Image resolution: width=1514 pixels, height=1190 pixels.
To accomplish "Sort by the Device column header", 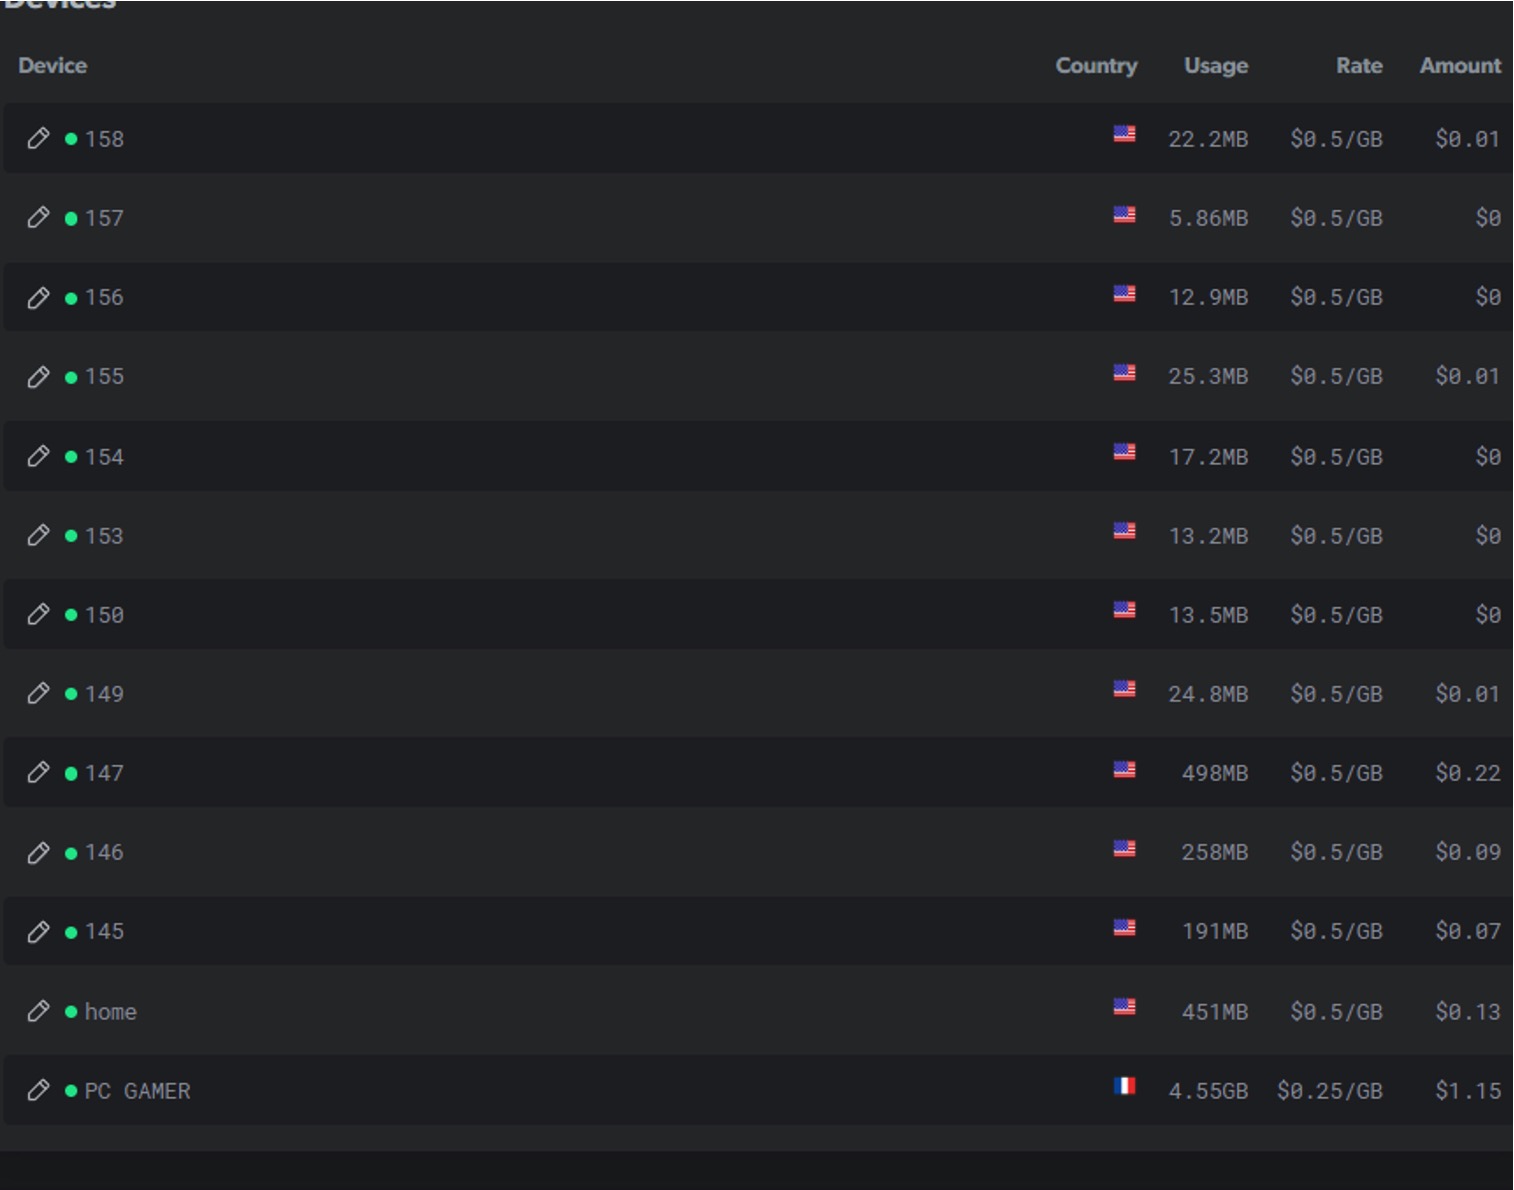I will click(x=52, y=66).
